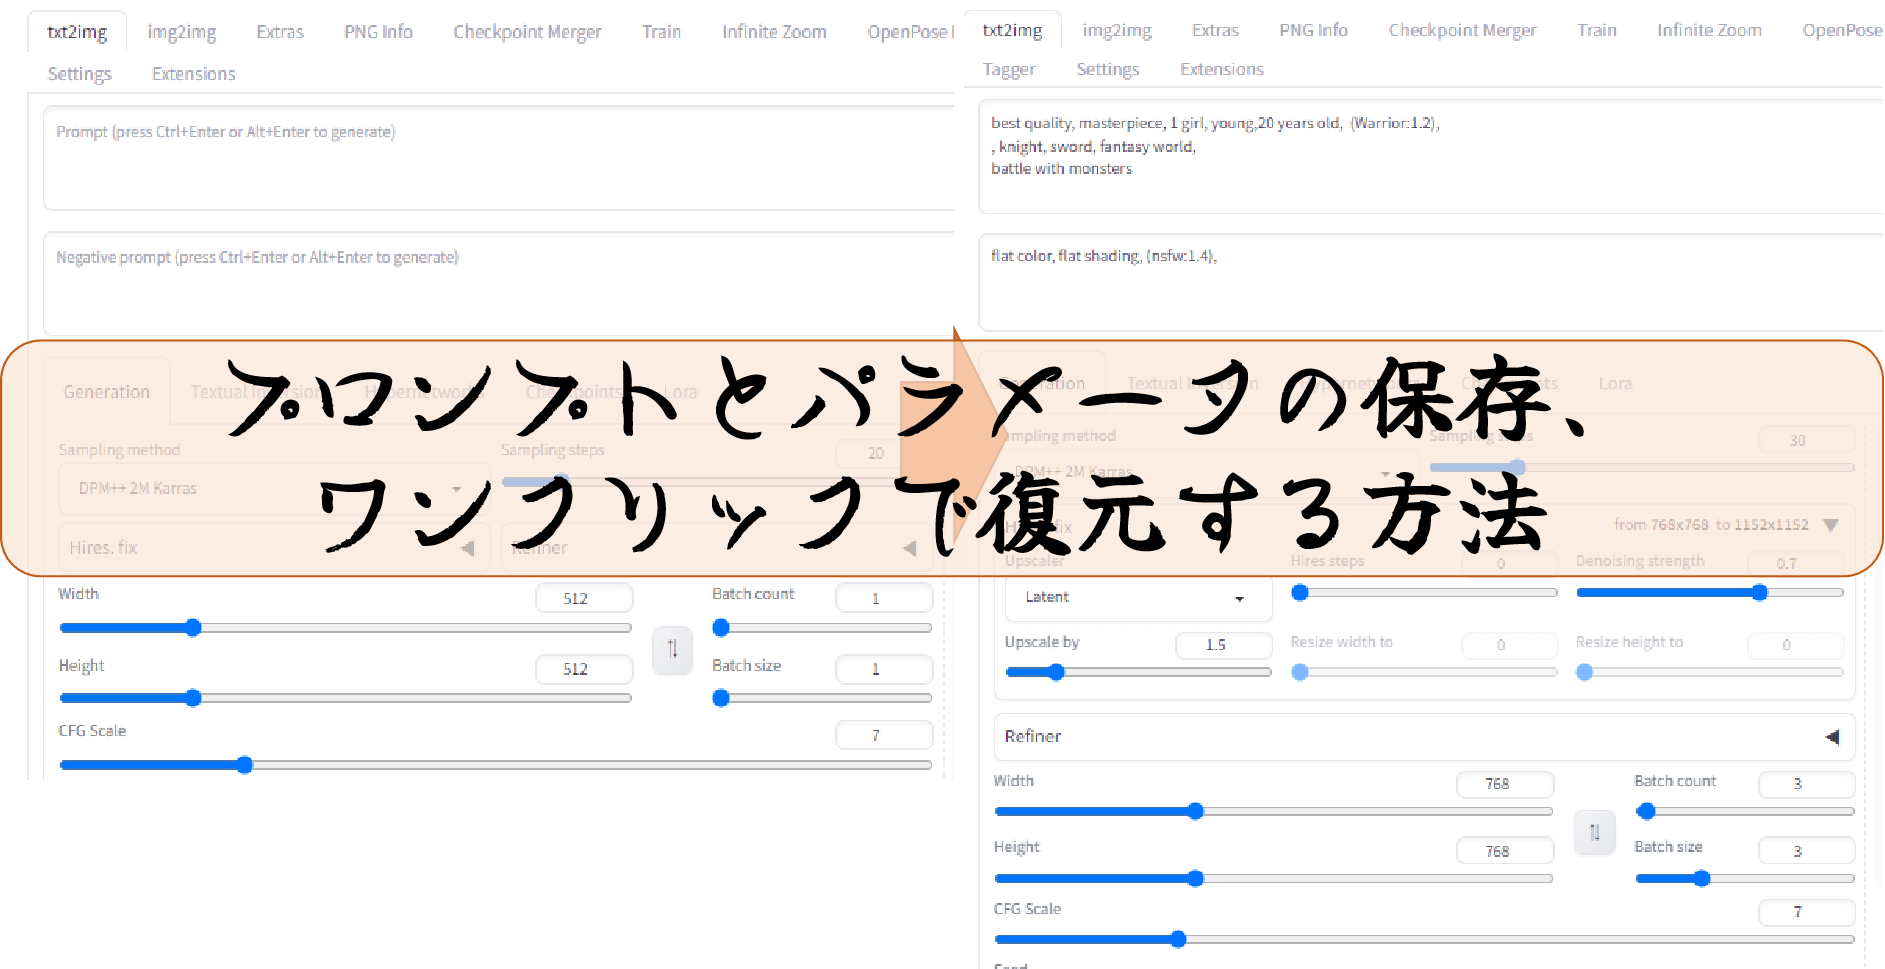
Task: Open txt2img tab in left panel
Action: 77,32
